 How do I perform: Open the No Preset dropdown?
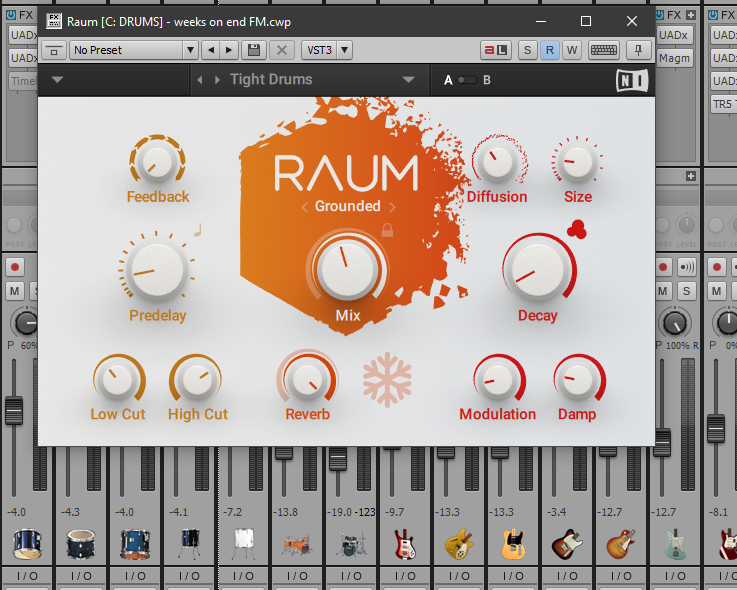[133, 50]
